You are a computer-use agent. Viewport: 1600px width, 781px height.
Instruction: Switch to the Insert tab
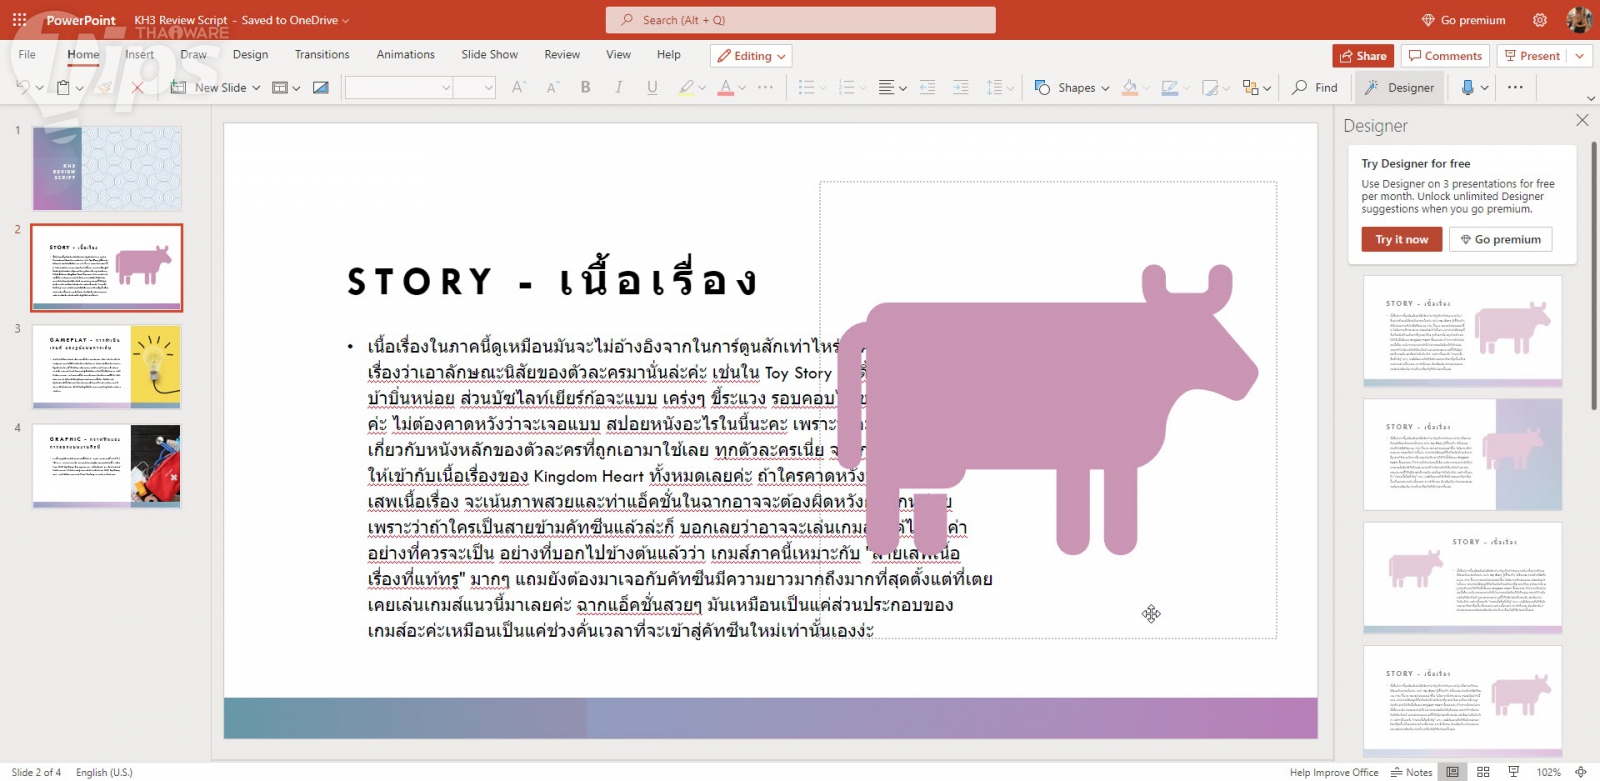tap(139, 55)
